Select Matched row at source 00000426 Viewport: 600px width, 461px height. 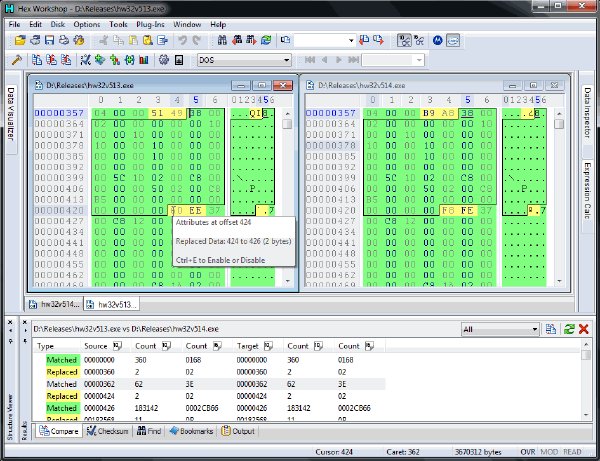click(209, 408)
